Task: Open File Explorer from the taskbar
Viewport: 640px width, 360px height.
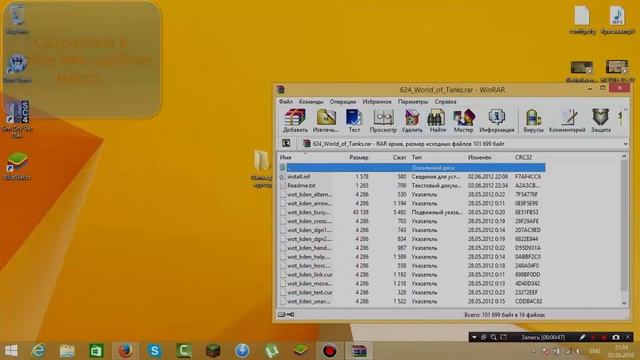Action: (x=67, y=351)
